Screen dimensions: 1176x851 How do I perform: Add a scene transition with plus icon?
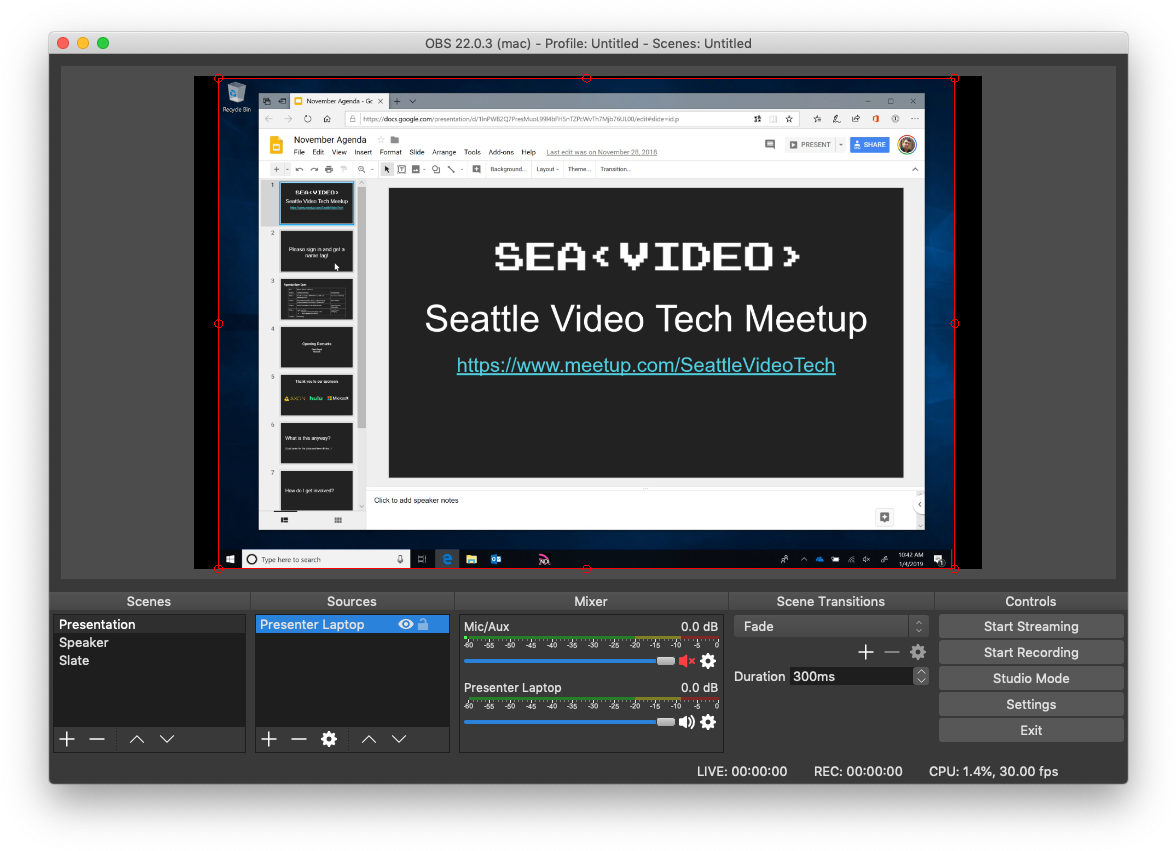click(866, 652)
